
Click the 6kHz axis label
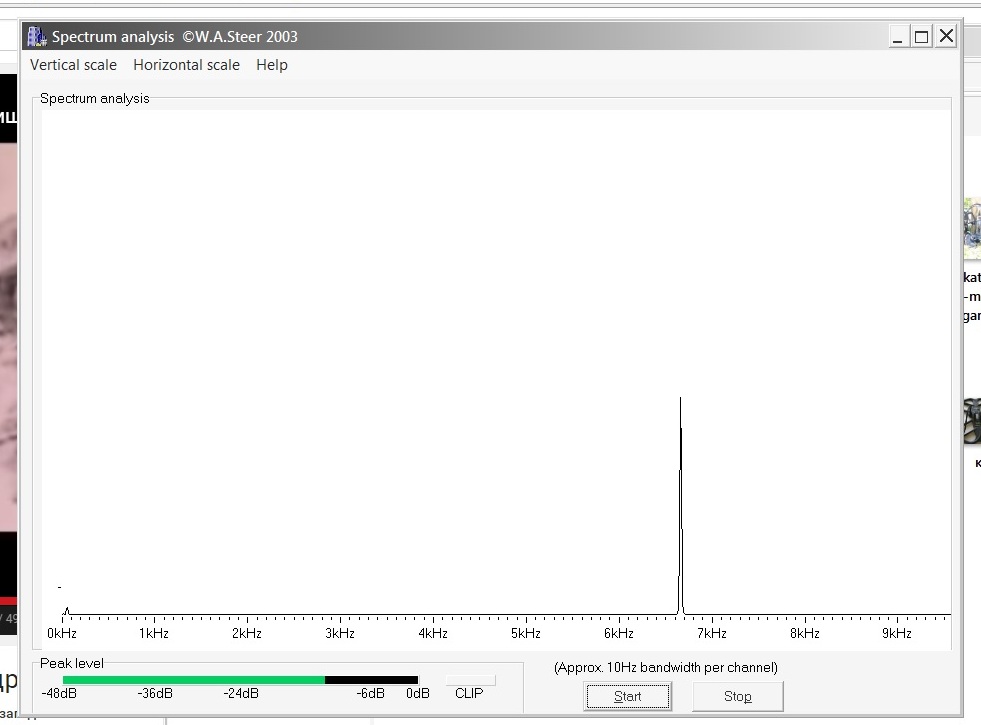619,633
